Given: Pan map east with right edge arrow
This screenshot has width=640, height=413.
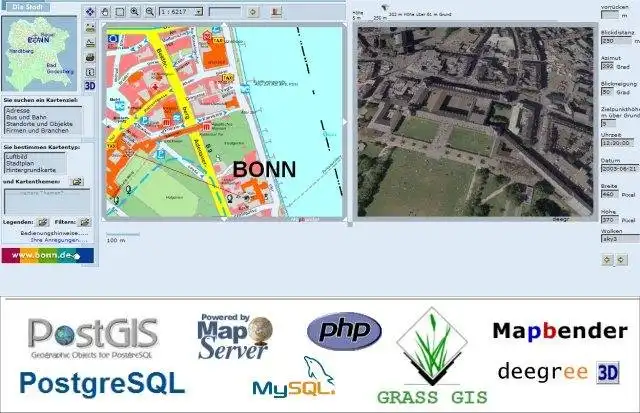Looking at the screenshot, I should coord(345,122).
